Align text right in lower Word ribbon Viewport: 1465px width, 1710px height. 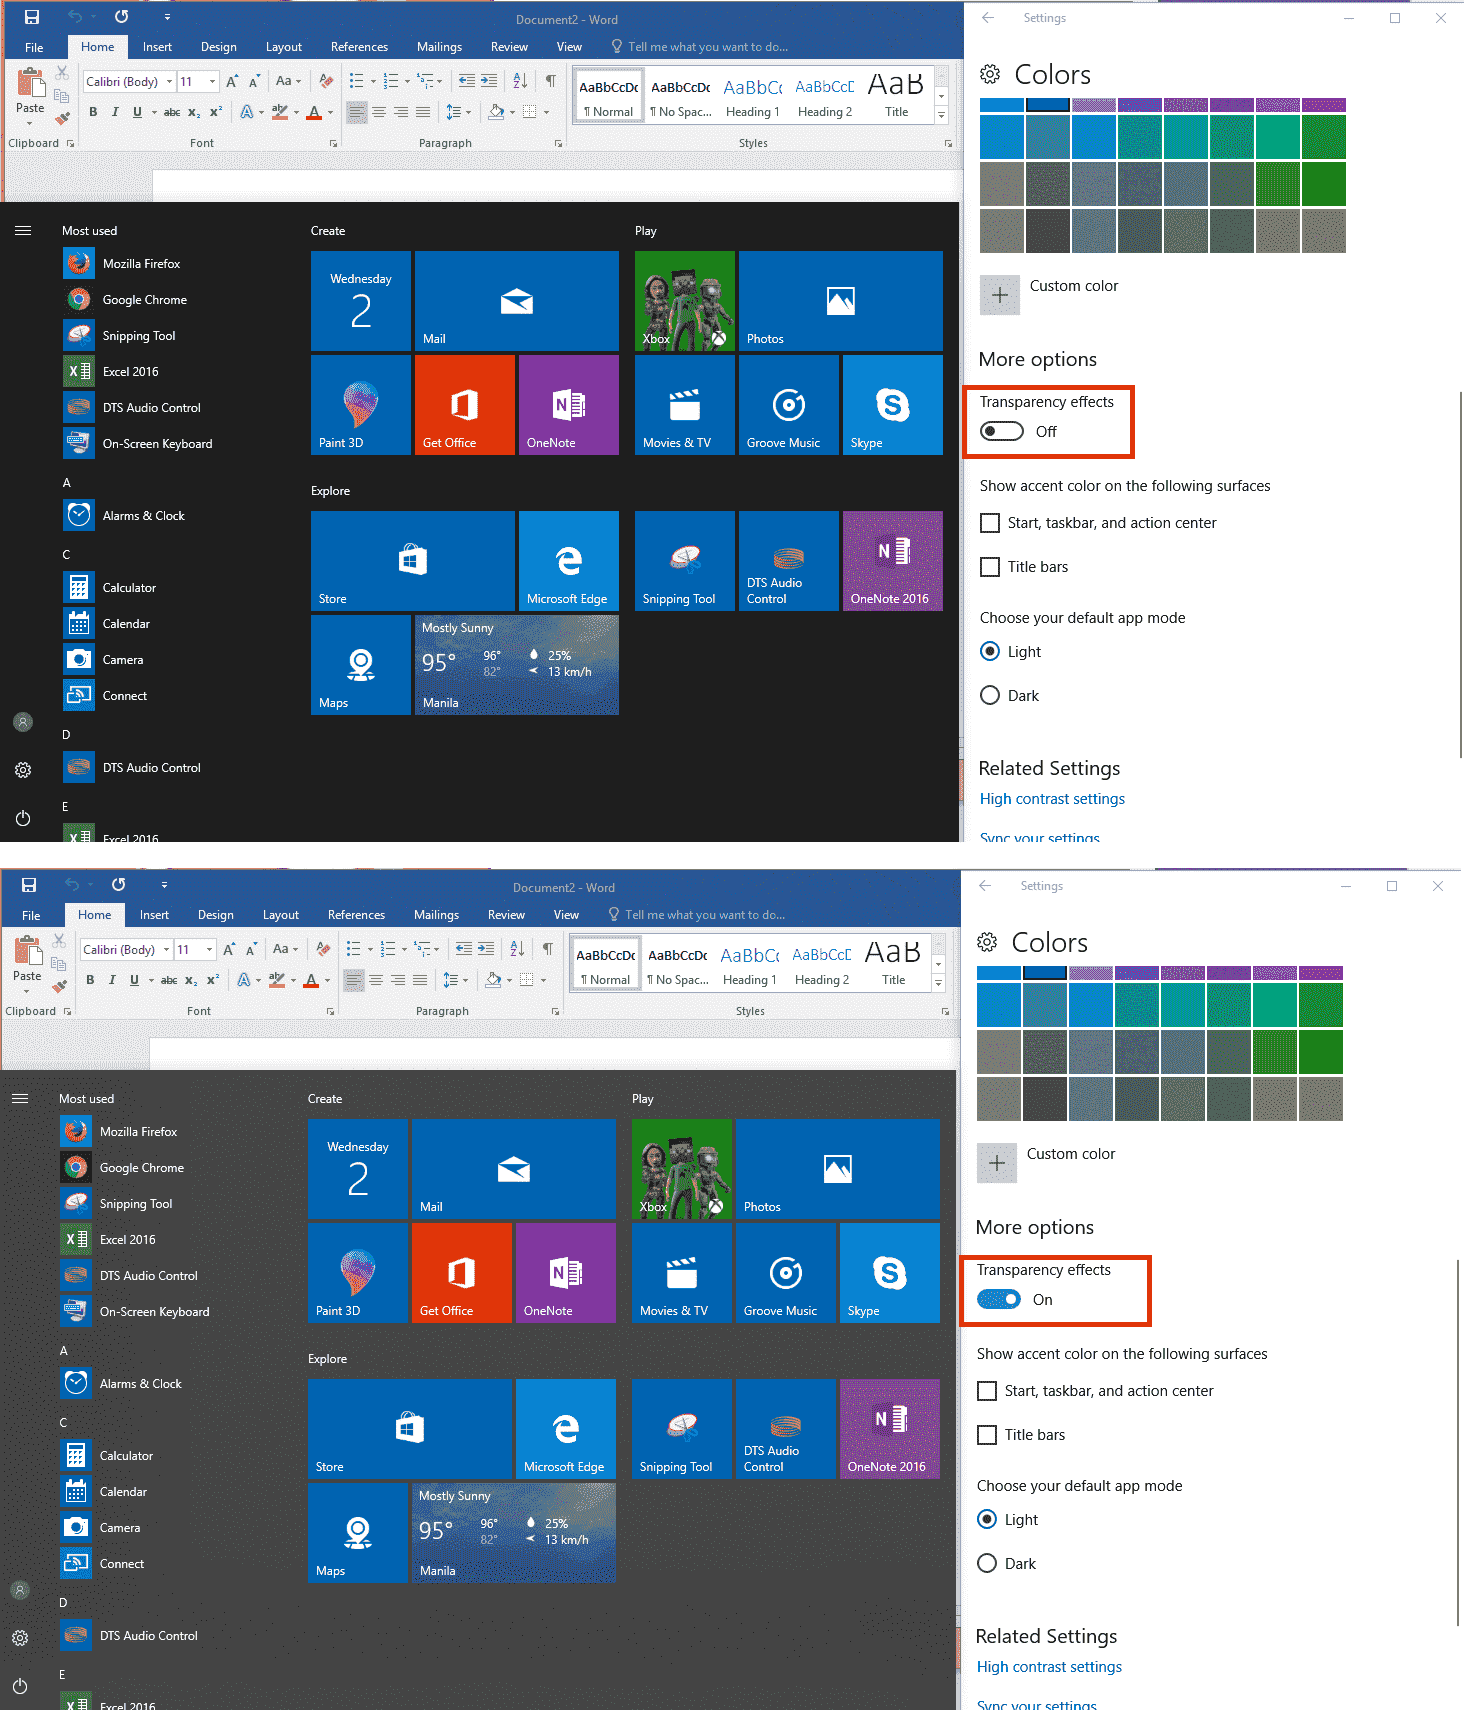398,980
